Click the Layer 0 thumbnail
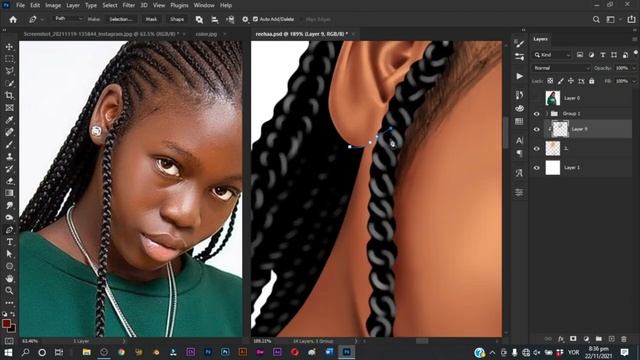 (553, 98)
